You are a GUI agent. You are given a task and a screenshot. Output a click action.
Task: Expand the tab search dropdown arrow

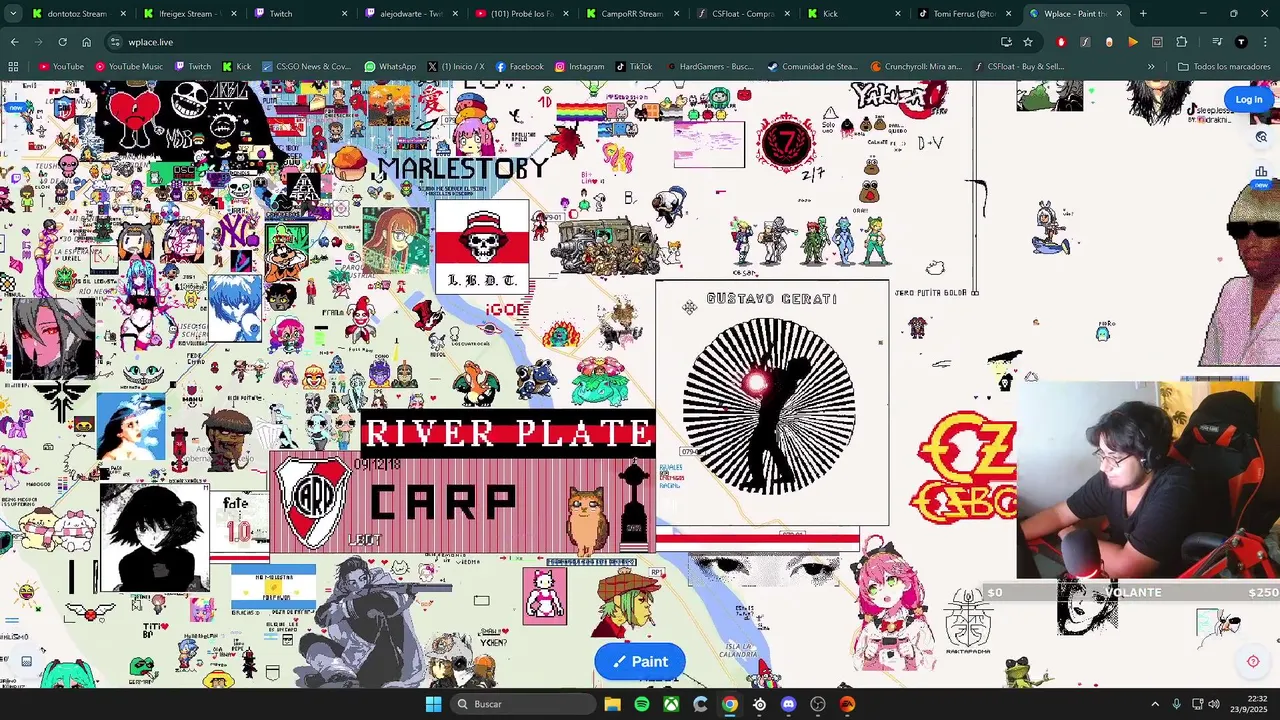pyautogui.click(x=13, y=14)
